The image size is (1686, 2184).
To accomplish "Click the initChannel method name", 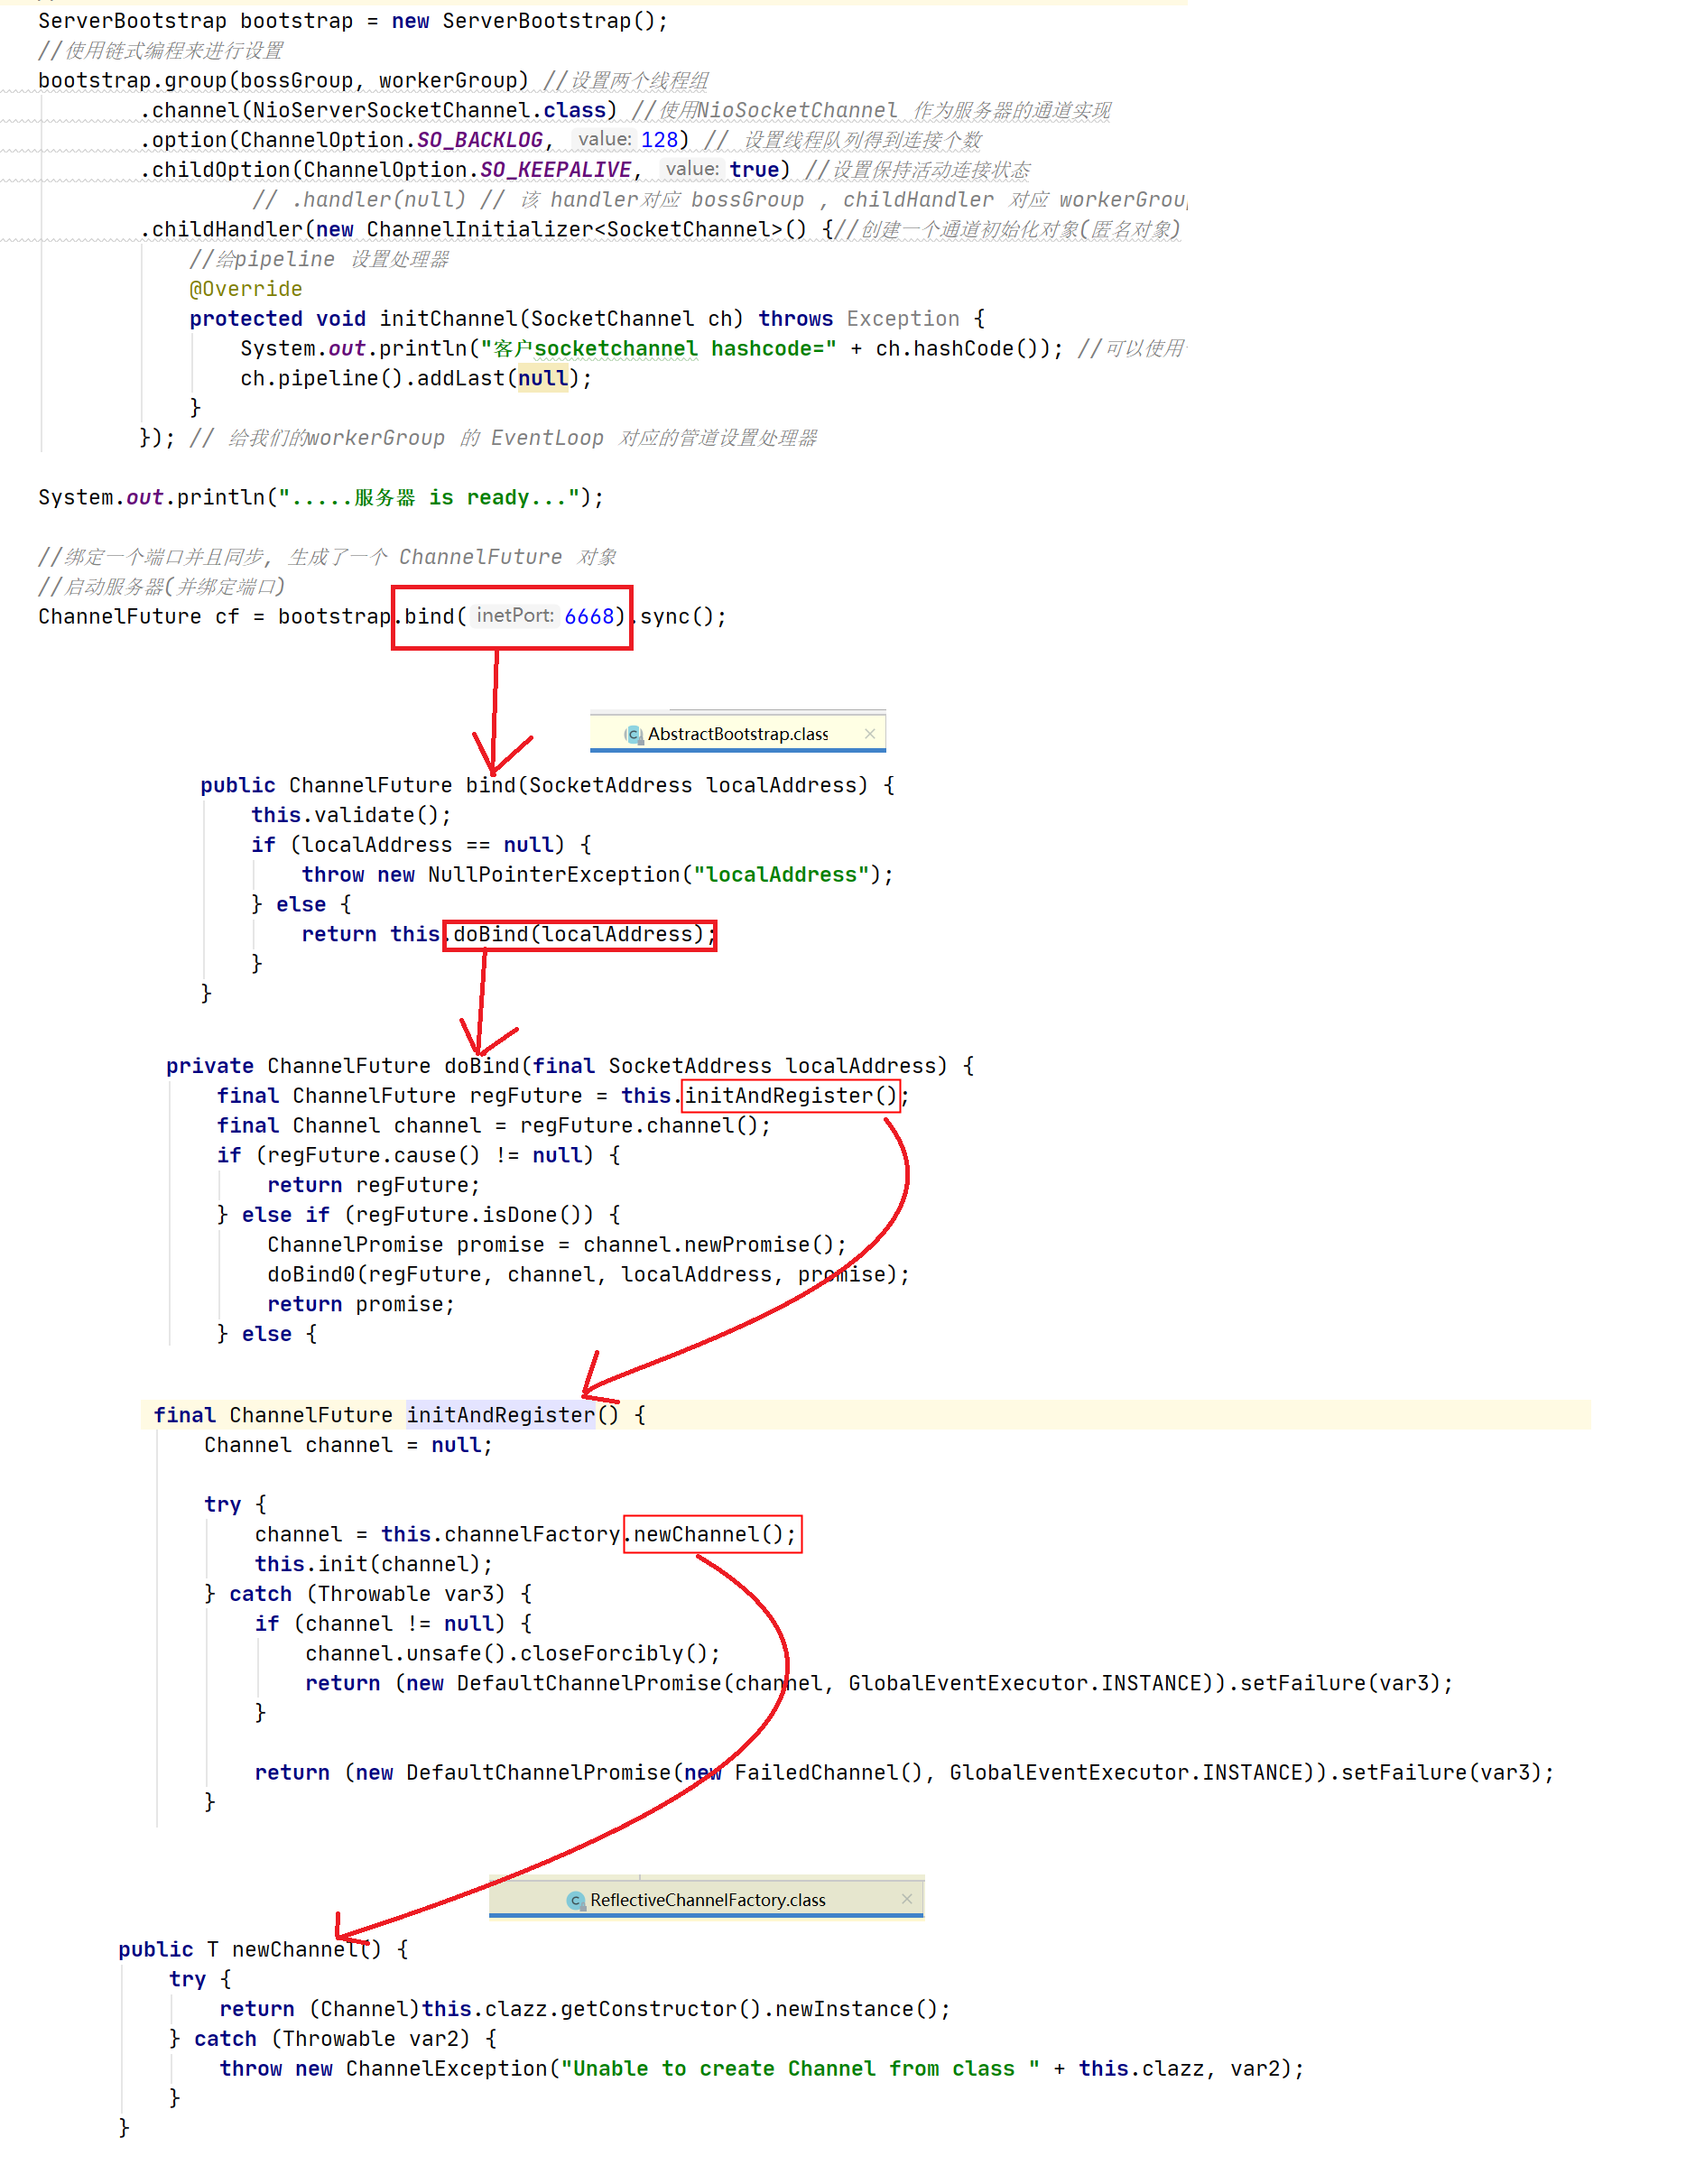I will point(448,318).
